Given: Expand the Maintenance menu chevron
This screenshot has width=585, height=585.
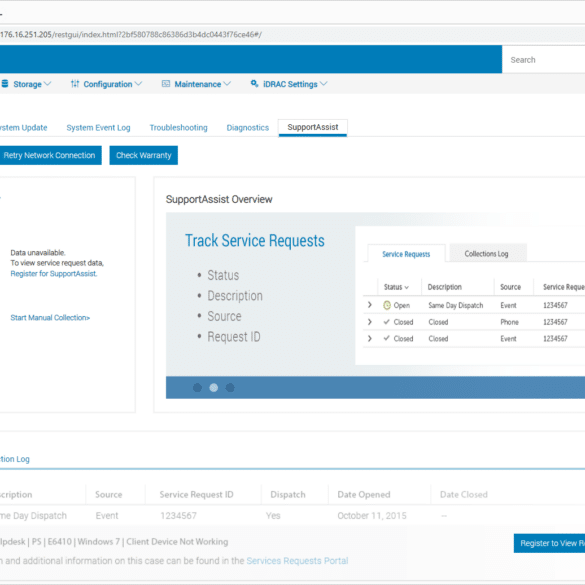Looking at the screenshot, I should point(227,84).
